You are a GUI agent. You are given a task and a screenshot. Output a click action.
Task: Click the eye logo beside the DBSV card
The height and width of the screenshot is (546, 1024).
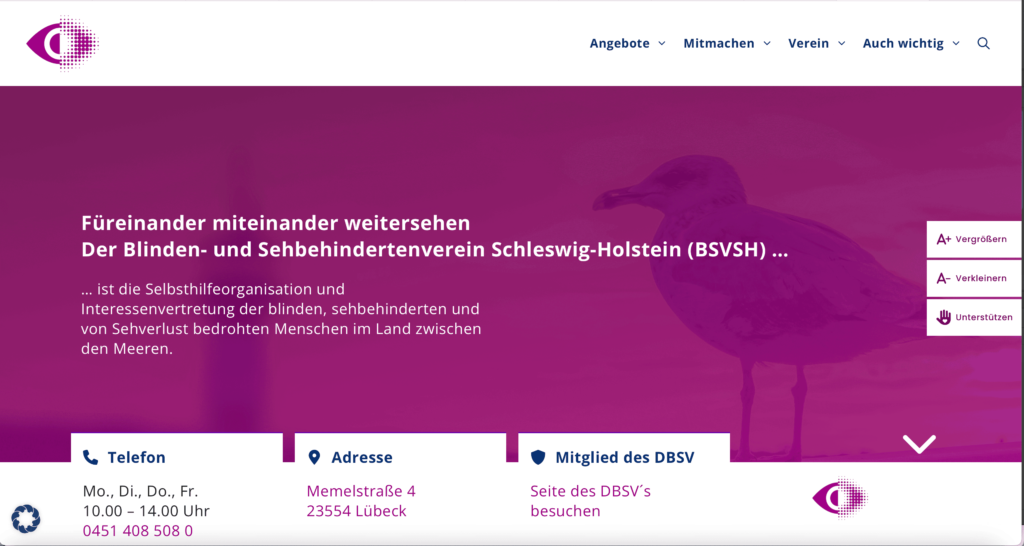tap(840, 498)
